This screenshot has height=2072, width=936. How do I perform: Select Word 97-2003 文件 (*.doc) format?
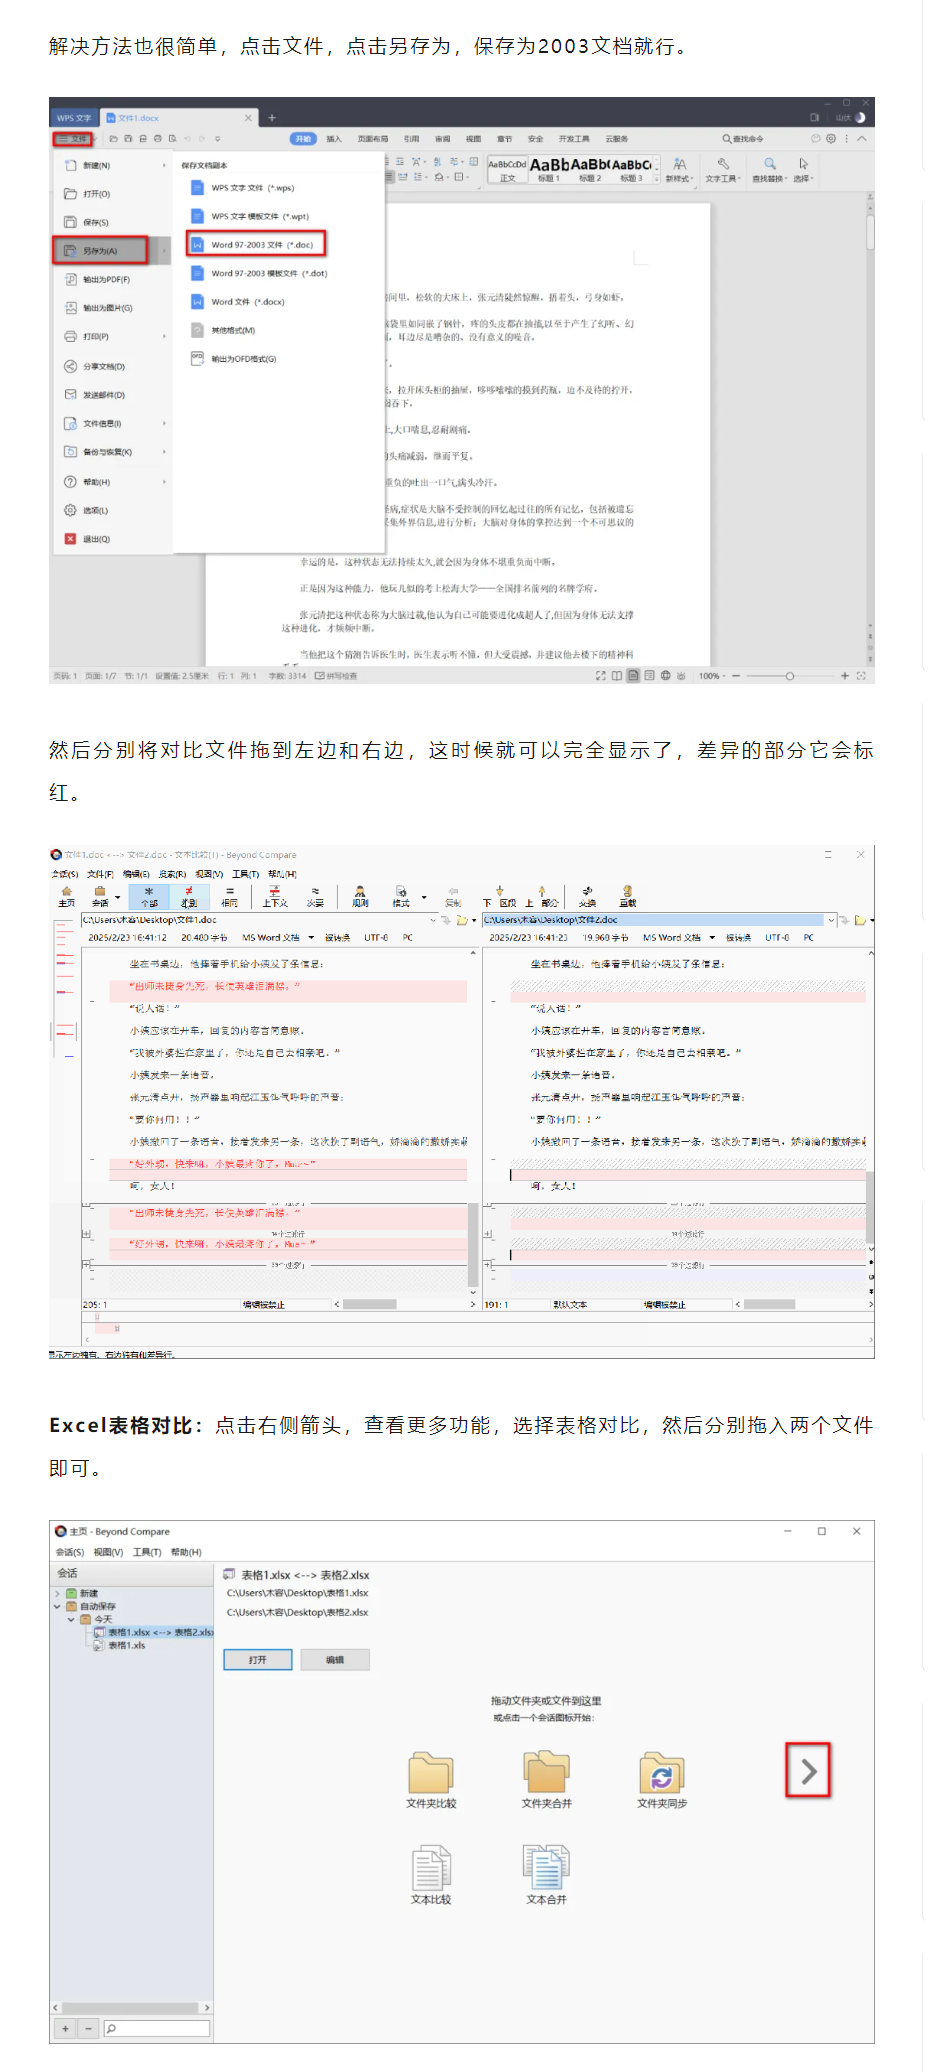click(x=256, y=244)
